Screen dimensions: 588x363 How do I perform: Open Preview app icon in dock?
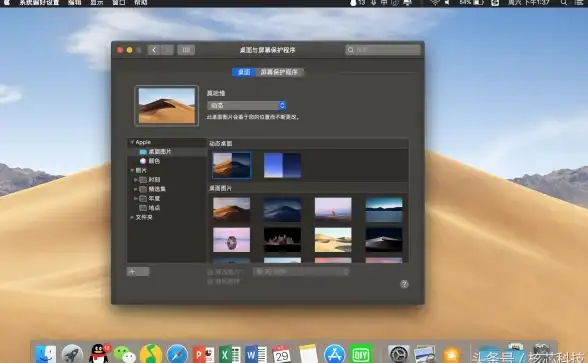tap(424, 355)
